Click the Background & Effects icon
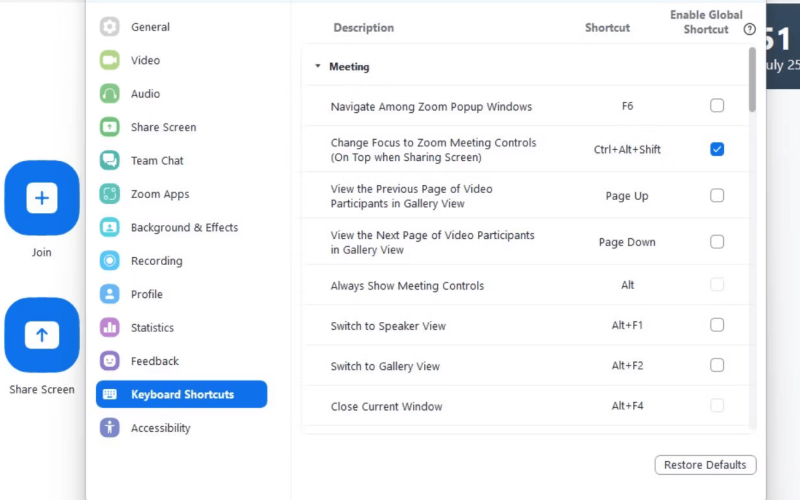 pyautogui.click(x=110, y=227)
